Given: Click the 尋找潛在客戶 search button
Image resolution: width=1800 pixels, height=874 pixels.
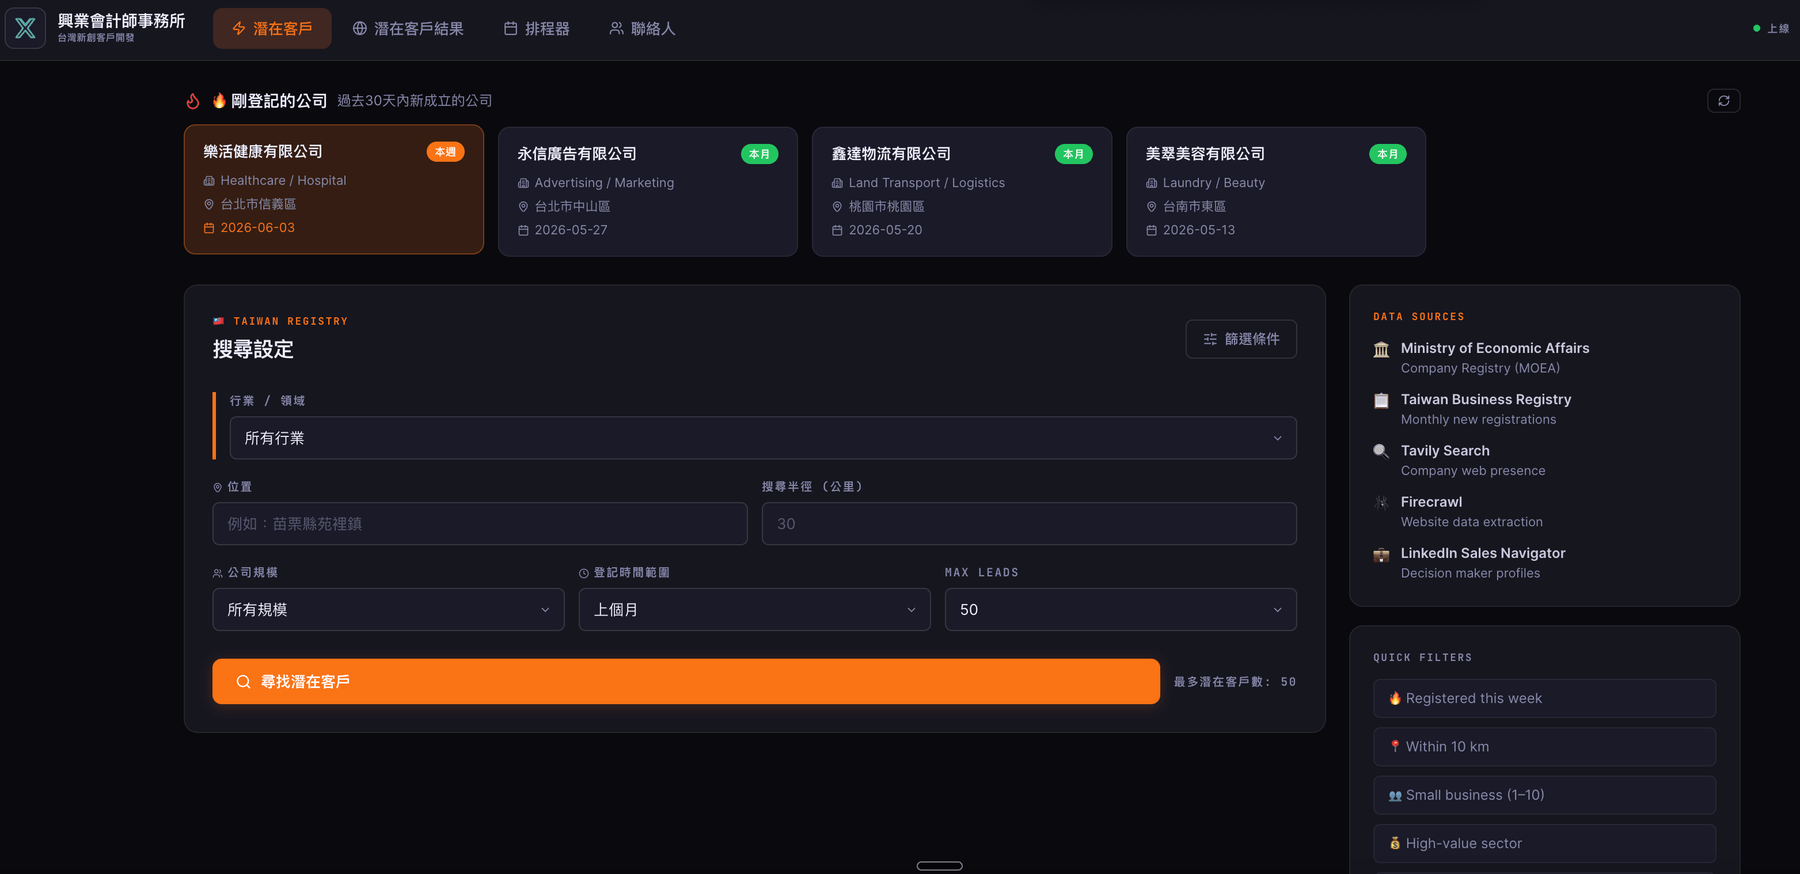Looking at the screenshot, I should tap(686, 681).
